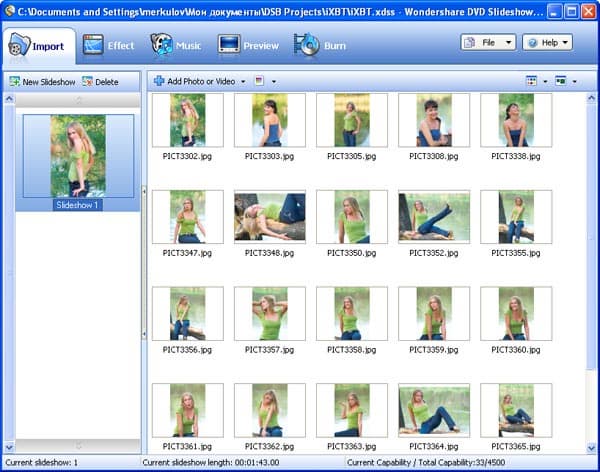Go to the Music tab
Image resolution: width=600 pixels, height=472 pixels.
click(x=176, y=46)
